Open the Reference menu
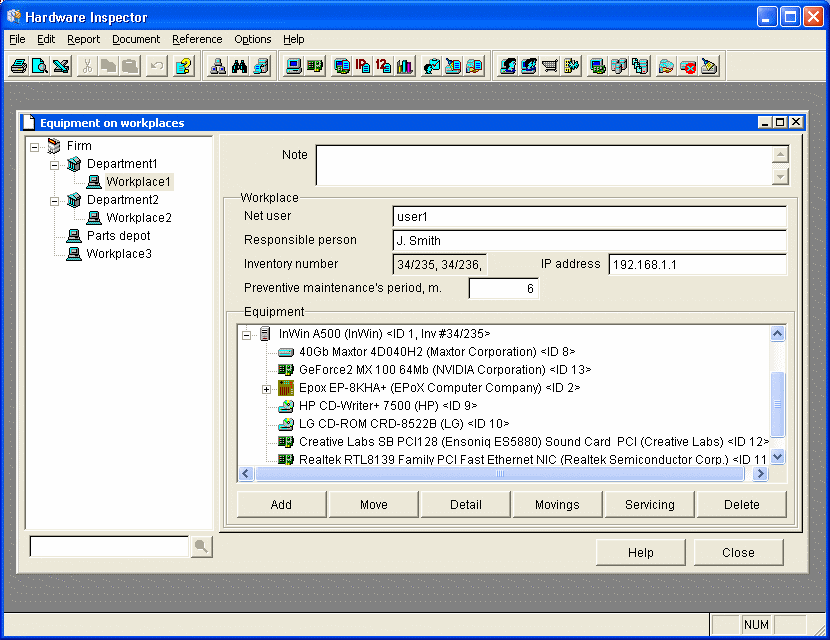This screenshot has width=830, height=640. tap(197, 39)
